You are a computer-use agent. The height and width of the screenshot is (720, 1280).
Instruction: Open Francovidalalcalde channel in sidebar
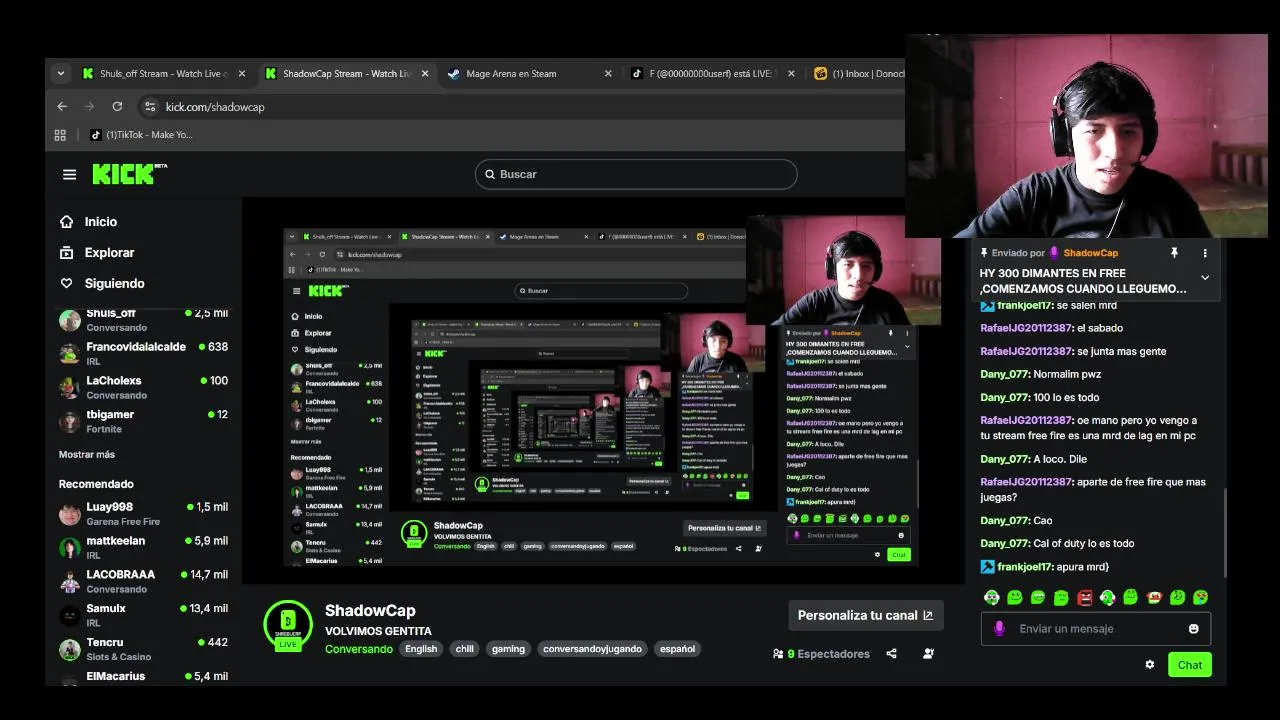tap(143, 354)
